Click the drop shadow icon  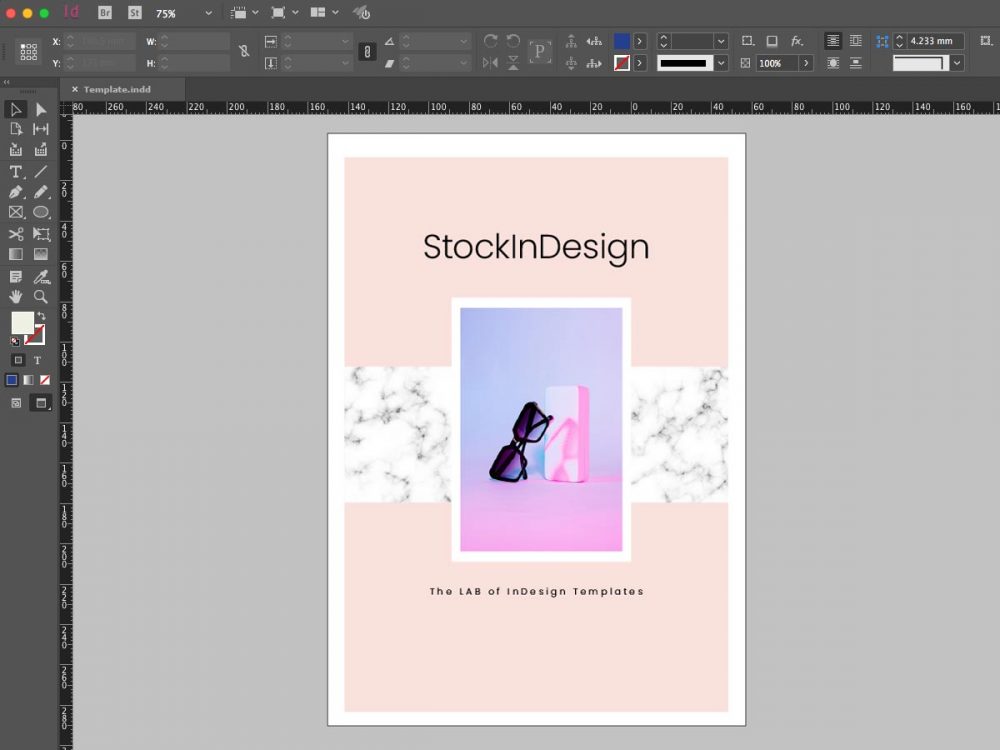click(772, 41)
